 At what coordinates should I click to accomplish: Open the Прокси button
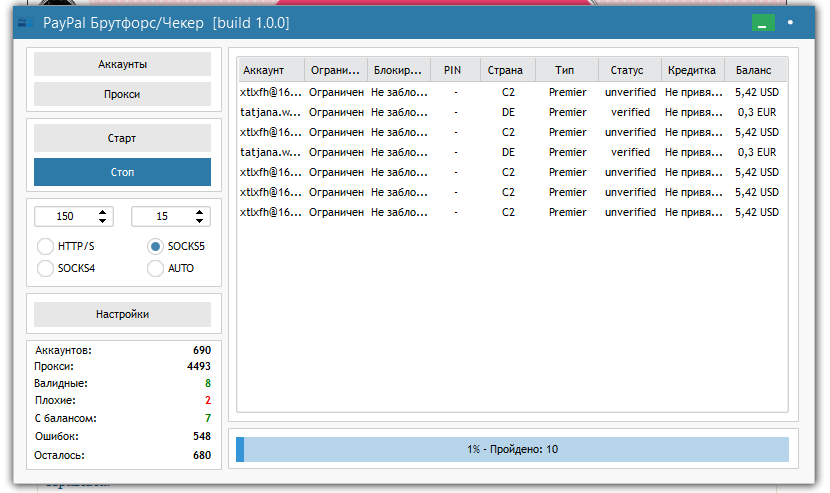(122, 94)
